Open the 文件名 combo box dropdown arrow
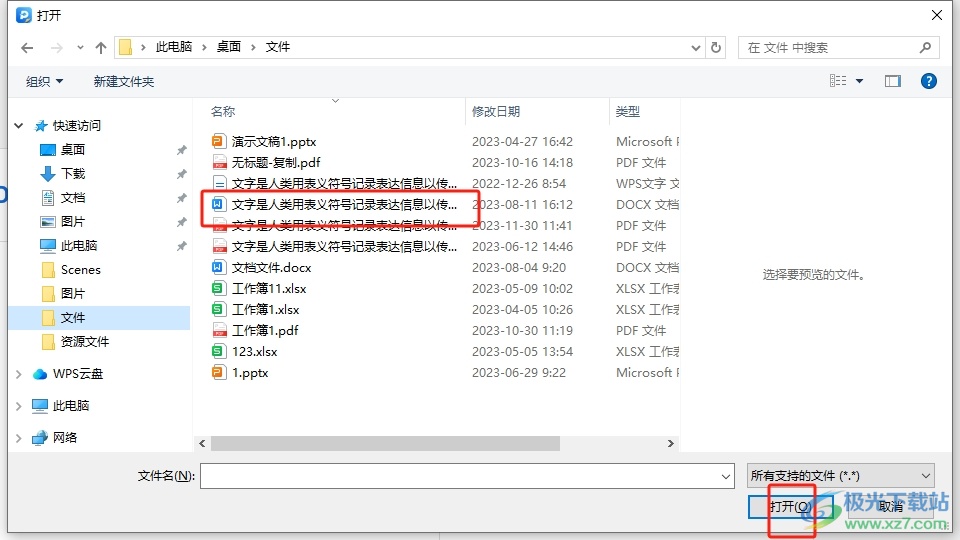Image resolution: width=960 pixels, height=540 pixels. coord(726,476)
